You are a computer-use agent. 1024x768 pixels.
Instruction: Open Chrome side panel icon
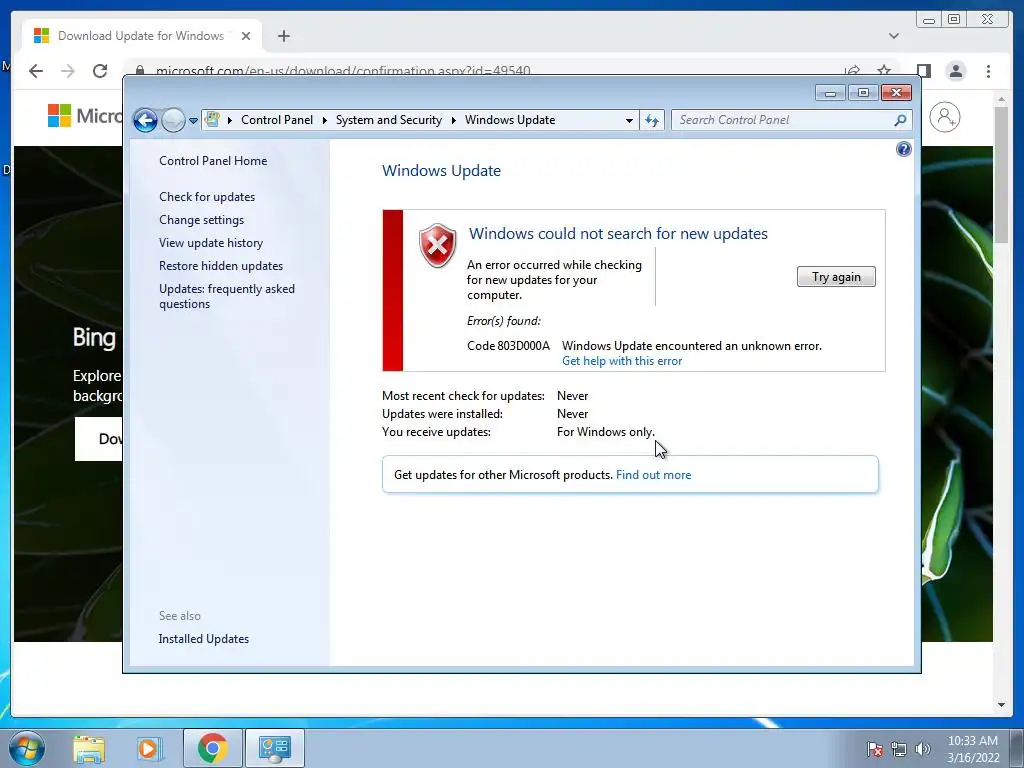(x=923, y=71)
